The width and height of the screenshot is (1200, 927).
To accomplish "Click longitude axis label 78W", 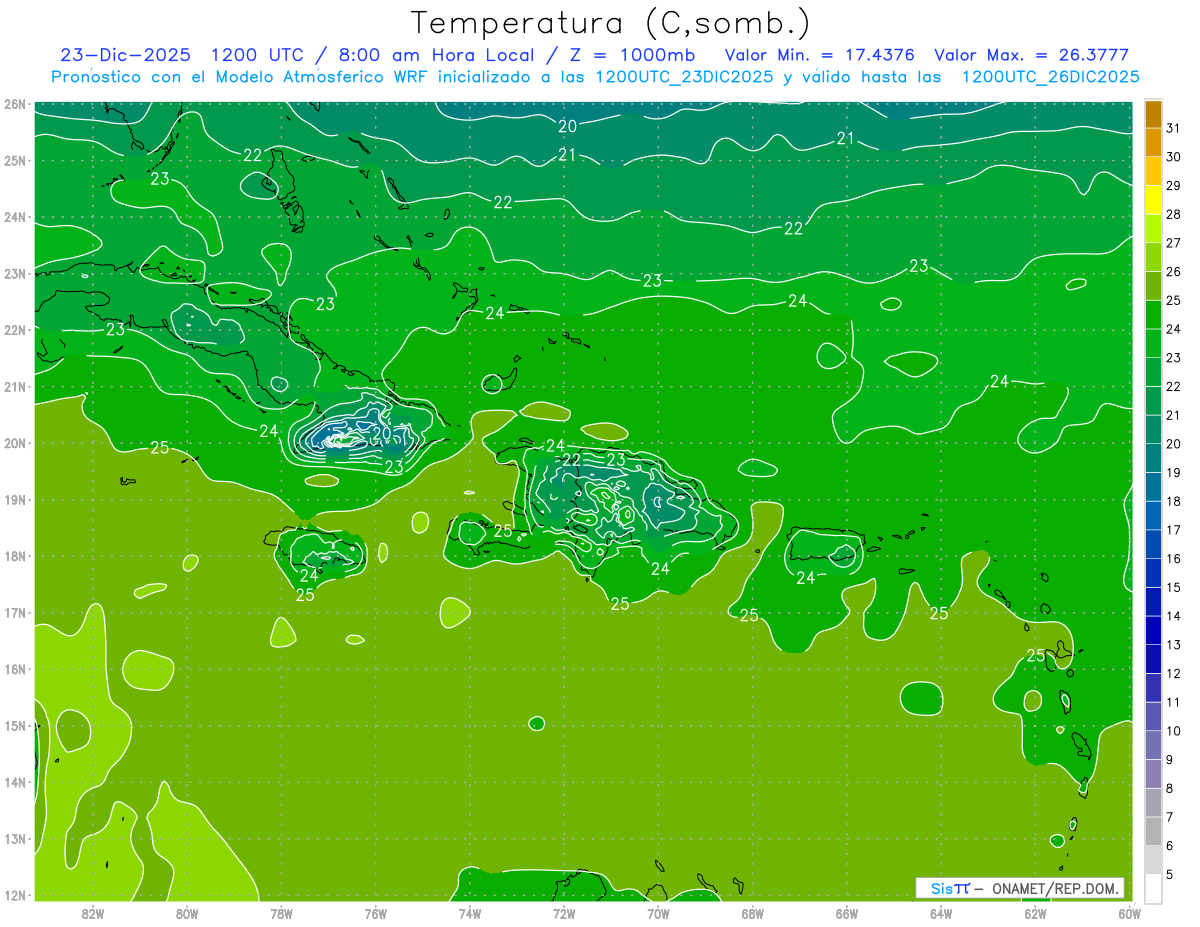I will (281, 914).
